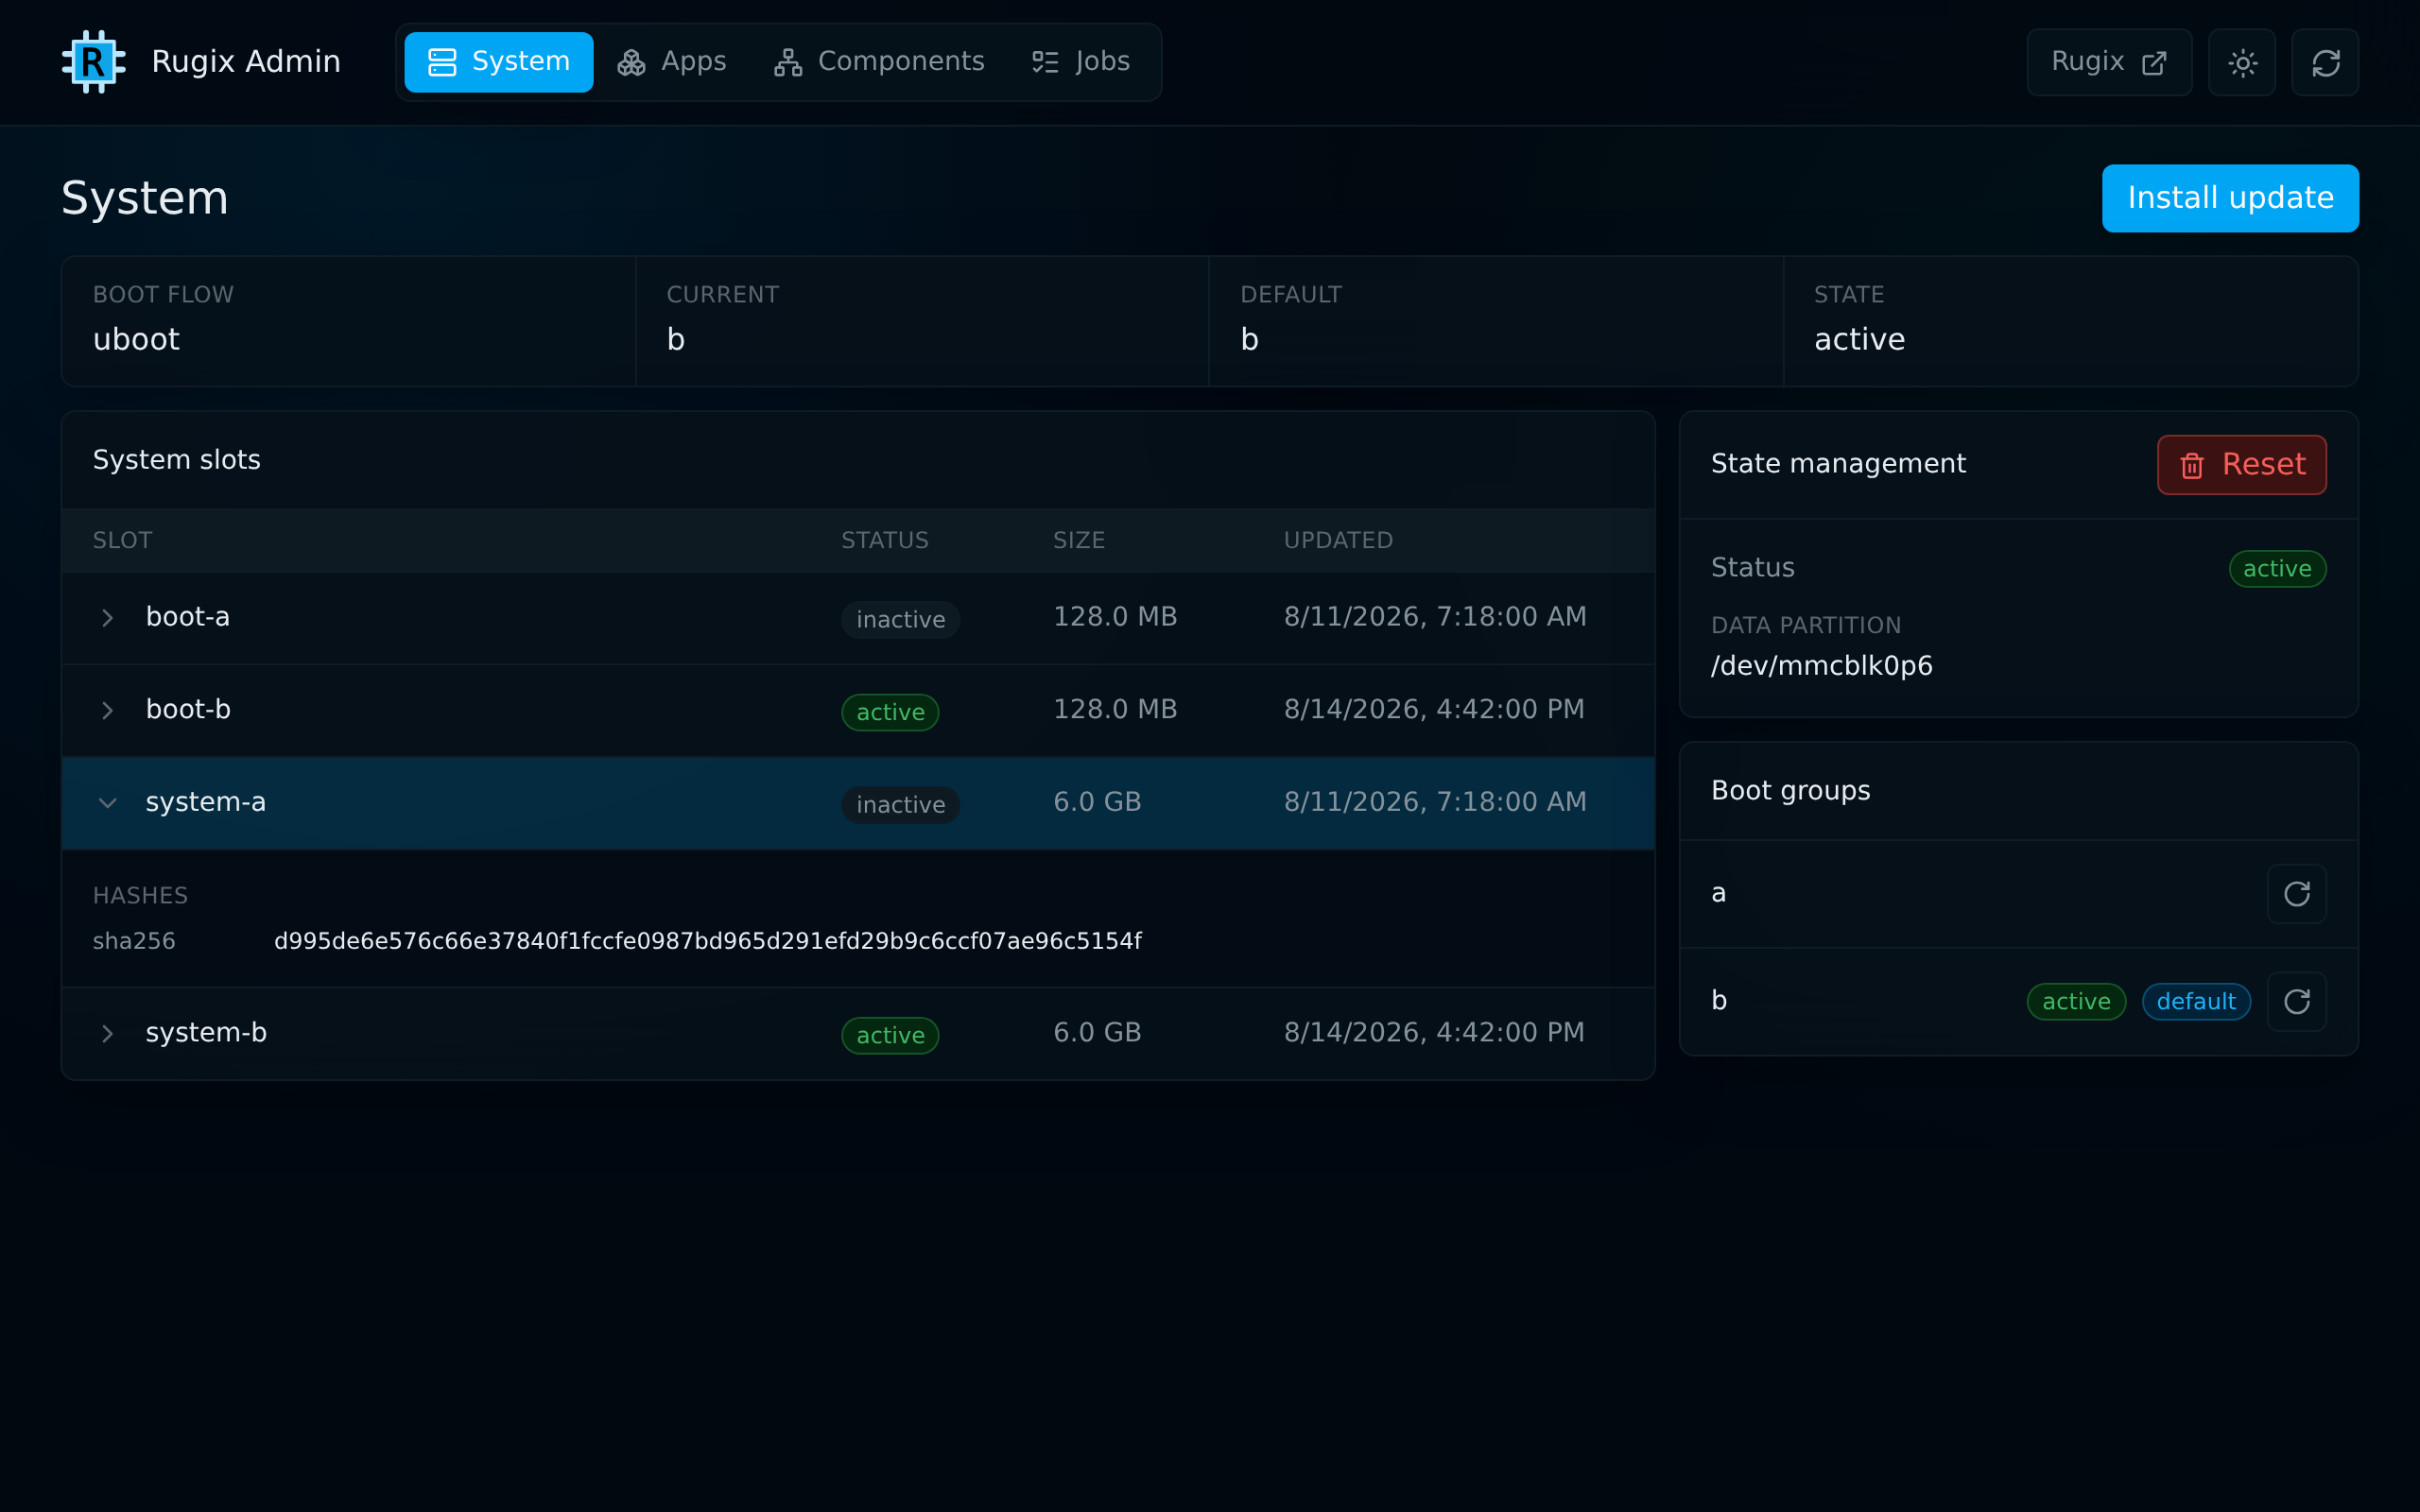Click the active badge on boot-b
The image size is (2420, 1512).
(x=890, y=713)
